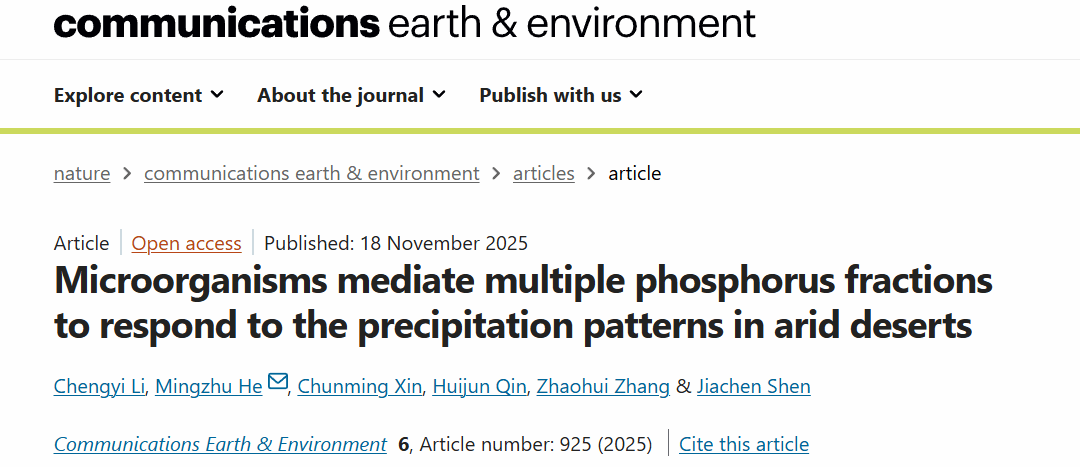Open italic Communications Earth & Environment journal link
The image size is (1080, 467).
pos(220,444)
